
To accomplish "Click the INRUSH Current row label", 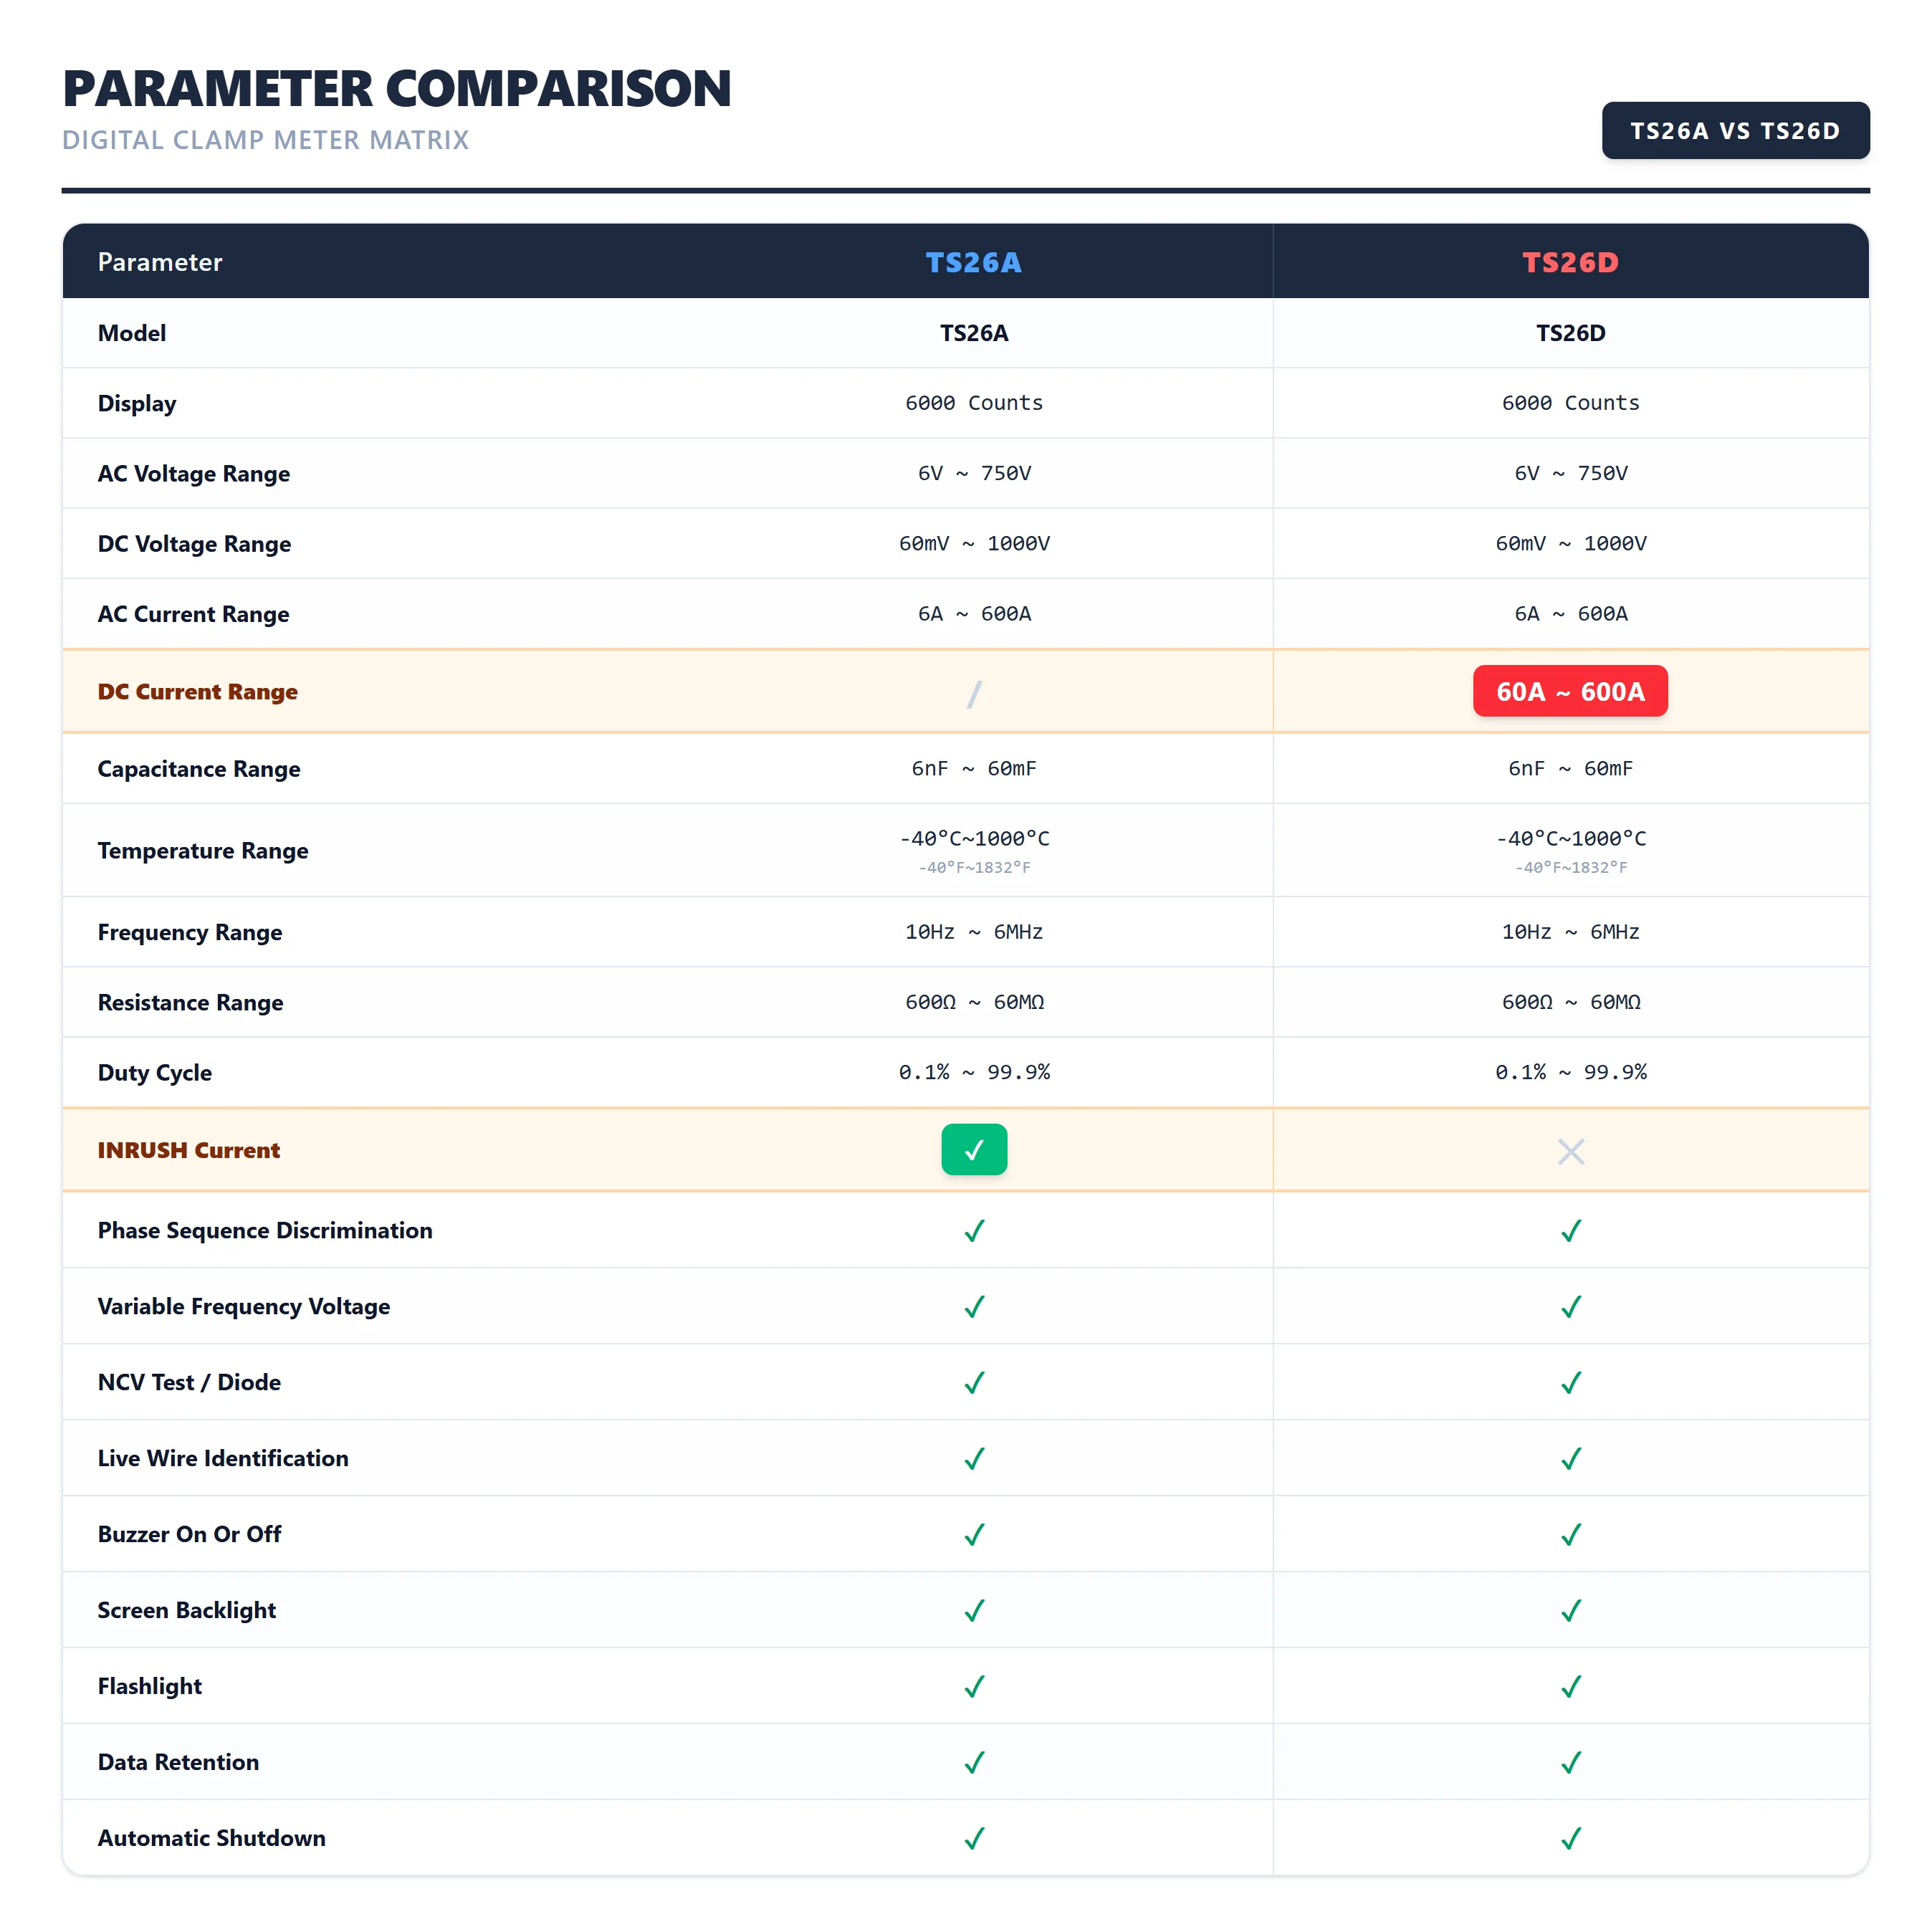I will pos(189,1150).
